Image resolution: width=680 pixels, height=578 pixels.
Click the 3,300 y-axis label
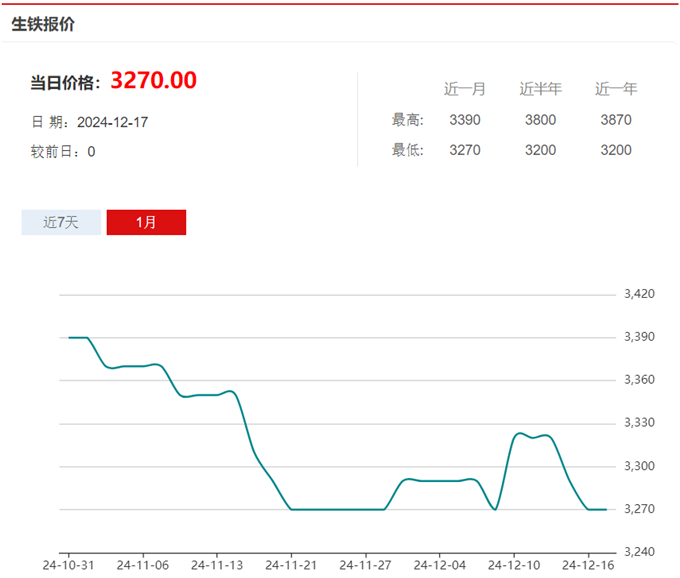639,466
